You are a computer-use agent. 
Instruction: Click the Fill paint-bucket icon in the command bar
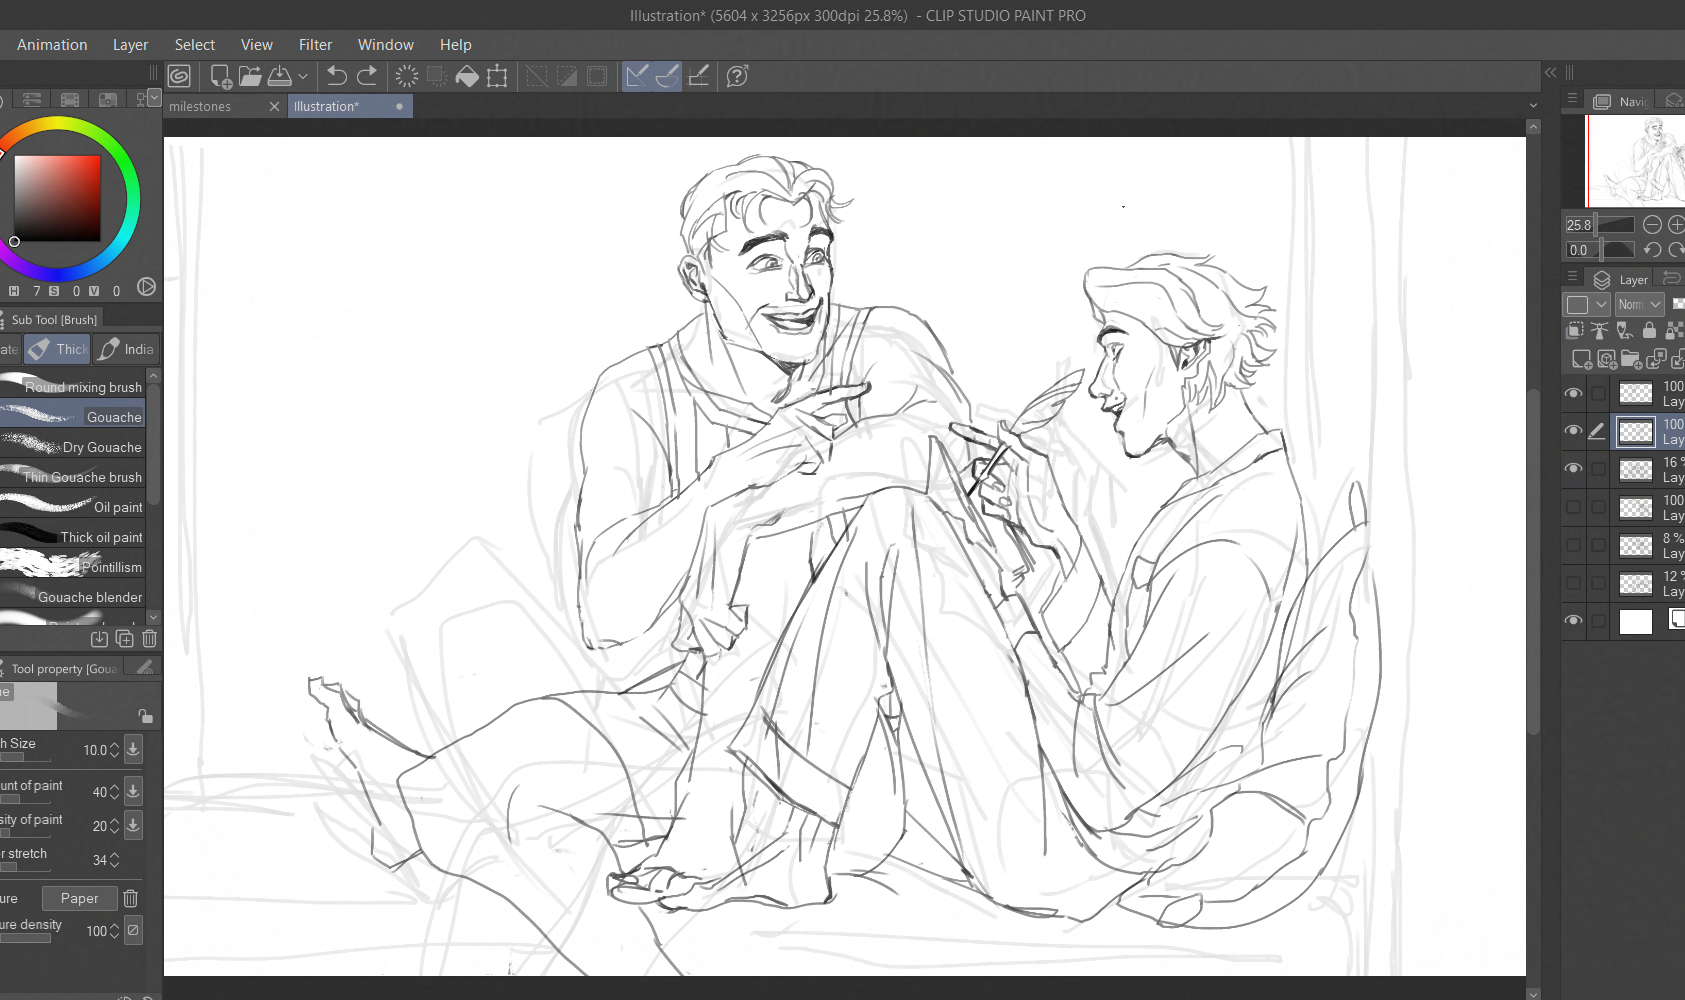[466, 76]
